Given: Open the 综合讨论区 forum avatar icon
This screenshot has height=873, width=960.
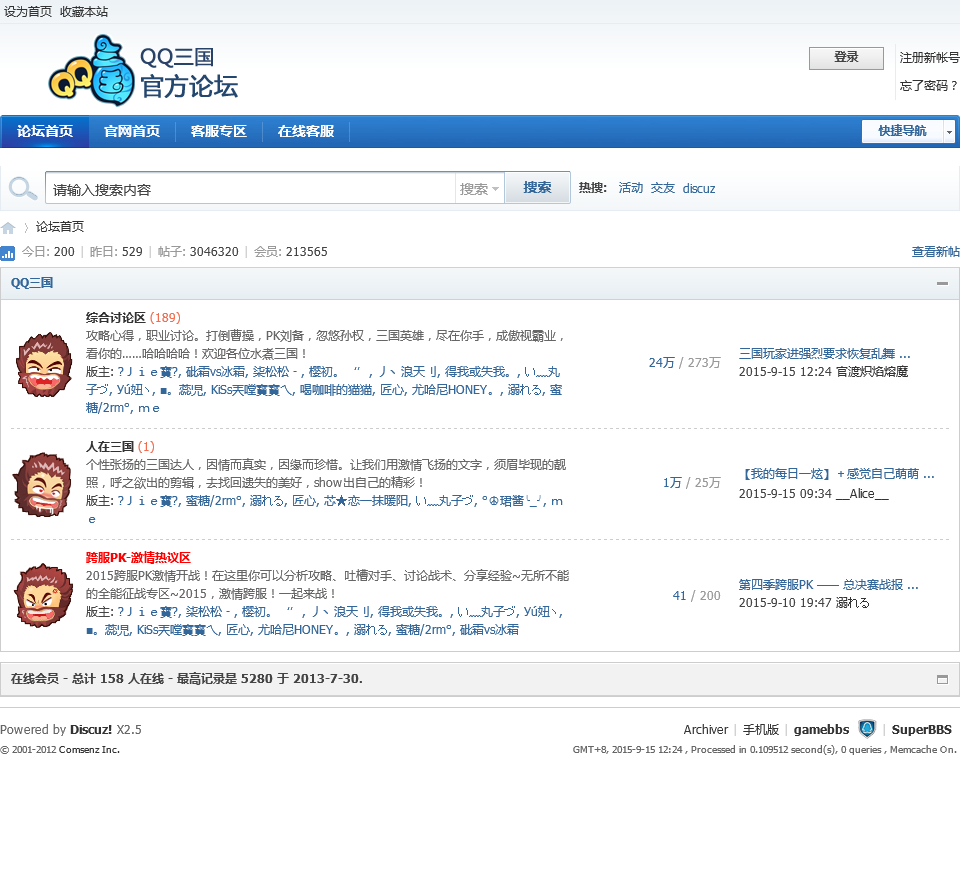Looking at the screenshot, I should [x=43, y=364].
